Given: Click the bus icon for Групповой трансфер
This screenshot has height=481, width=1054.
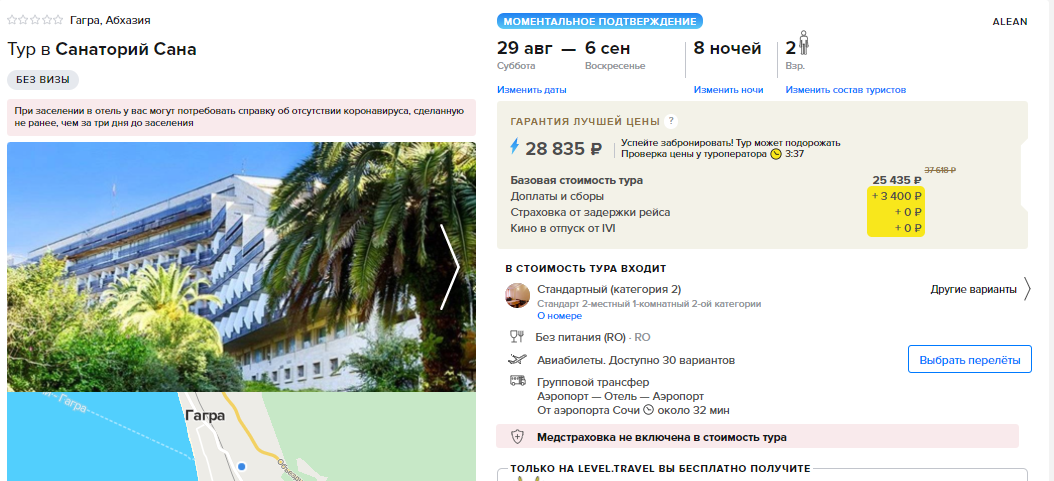Looking at the screenshot, I should click(x=518, y=381).
